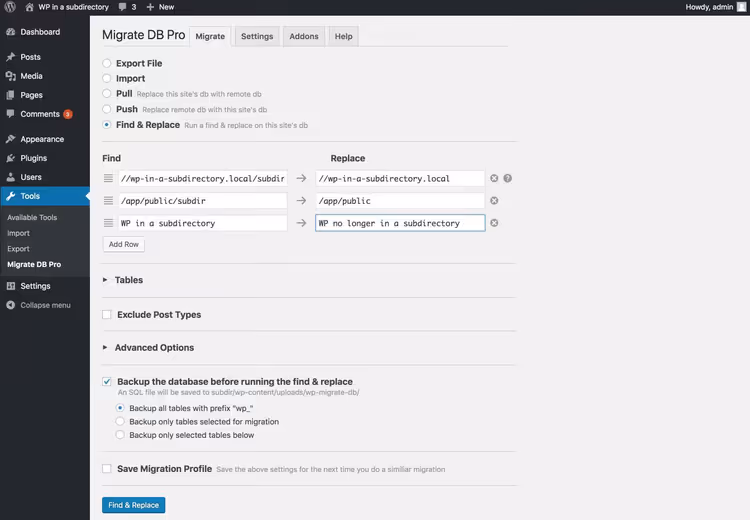Image resolution: width=750 pixels, height=520 pixels.
Task: Select the Push radio button
Action: (107, 109)
